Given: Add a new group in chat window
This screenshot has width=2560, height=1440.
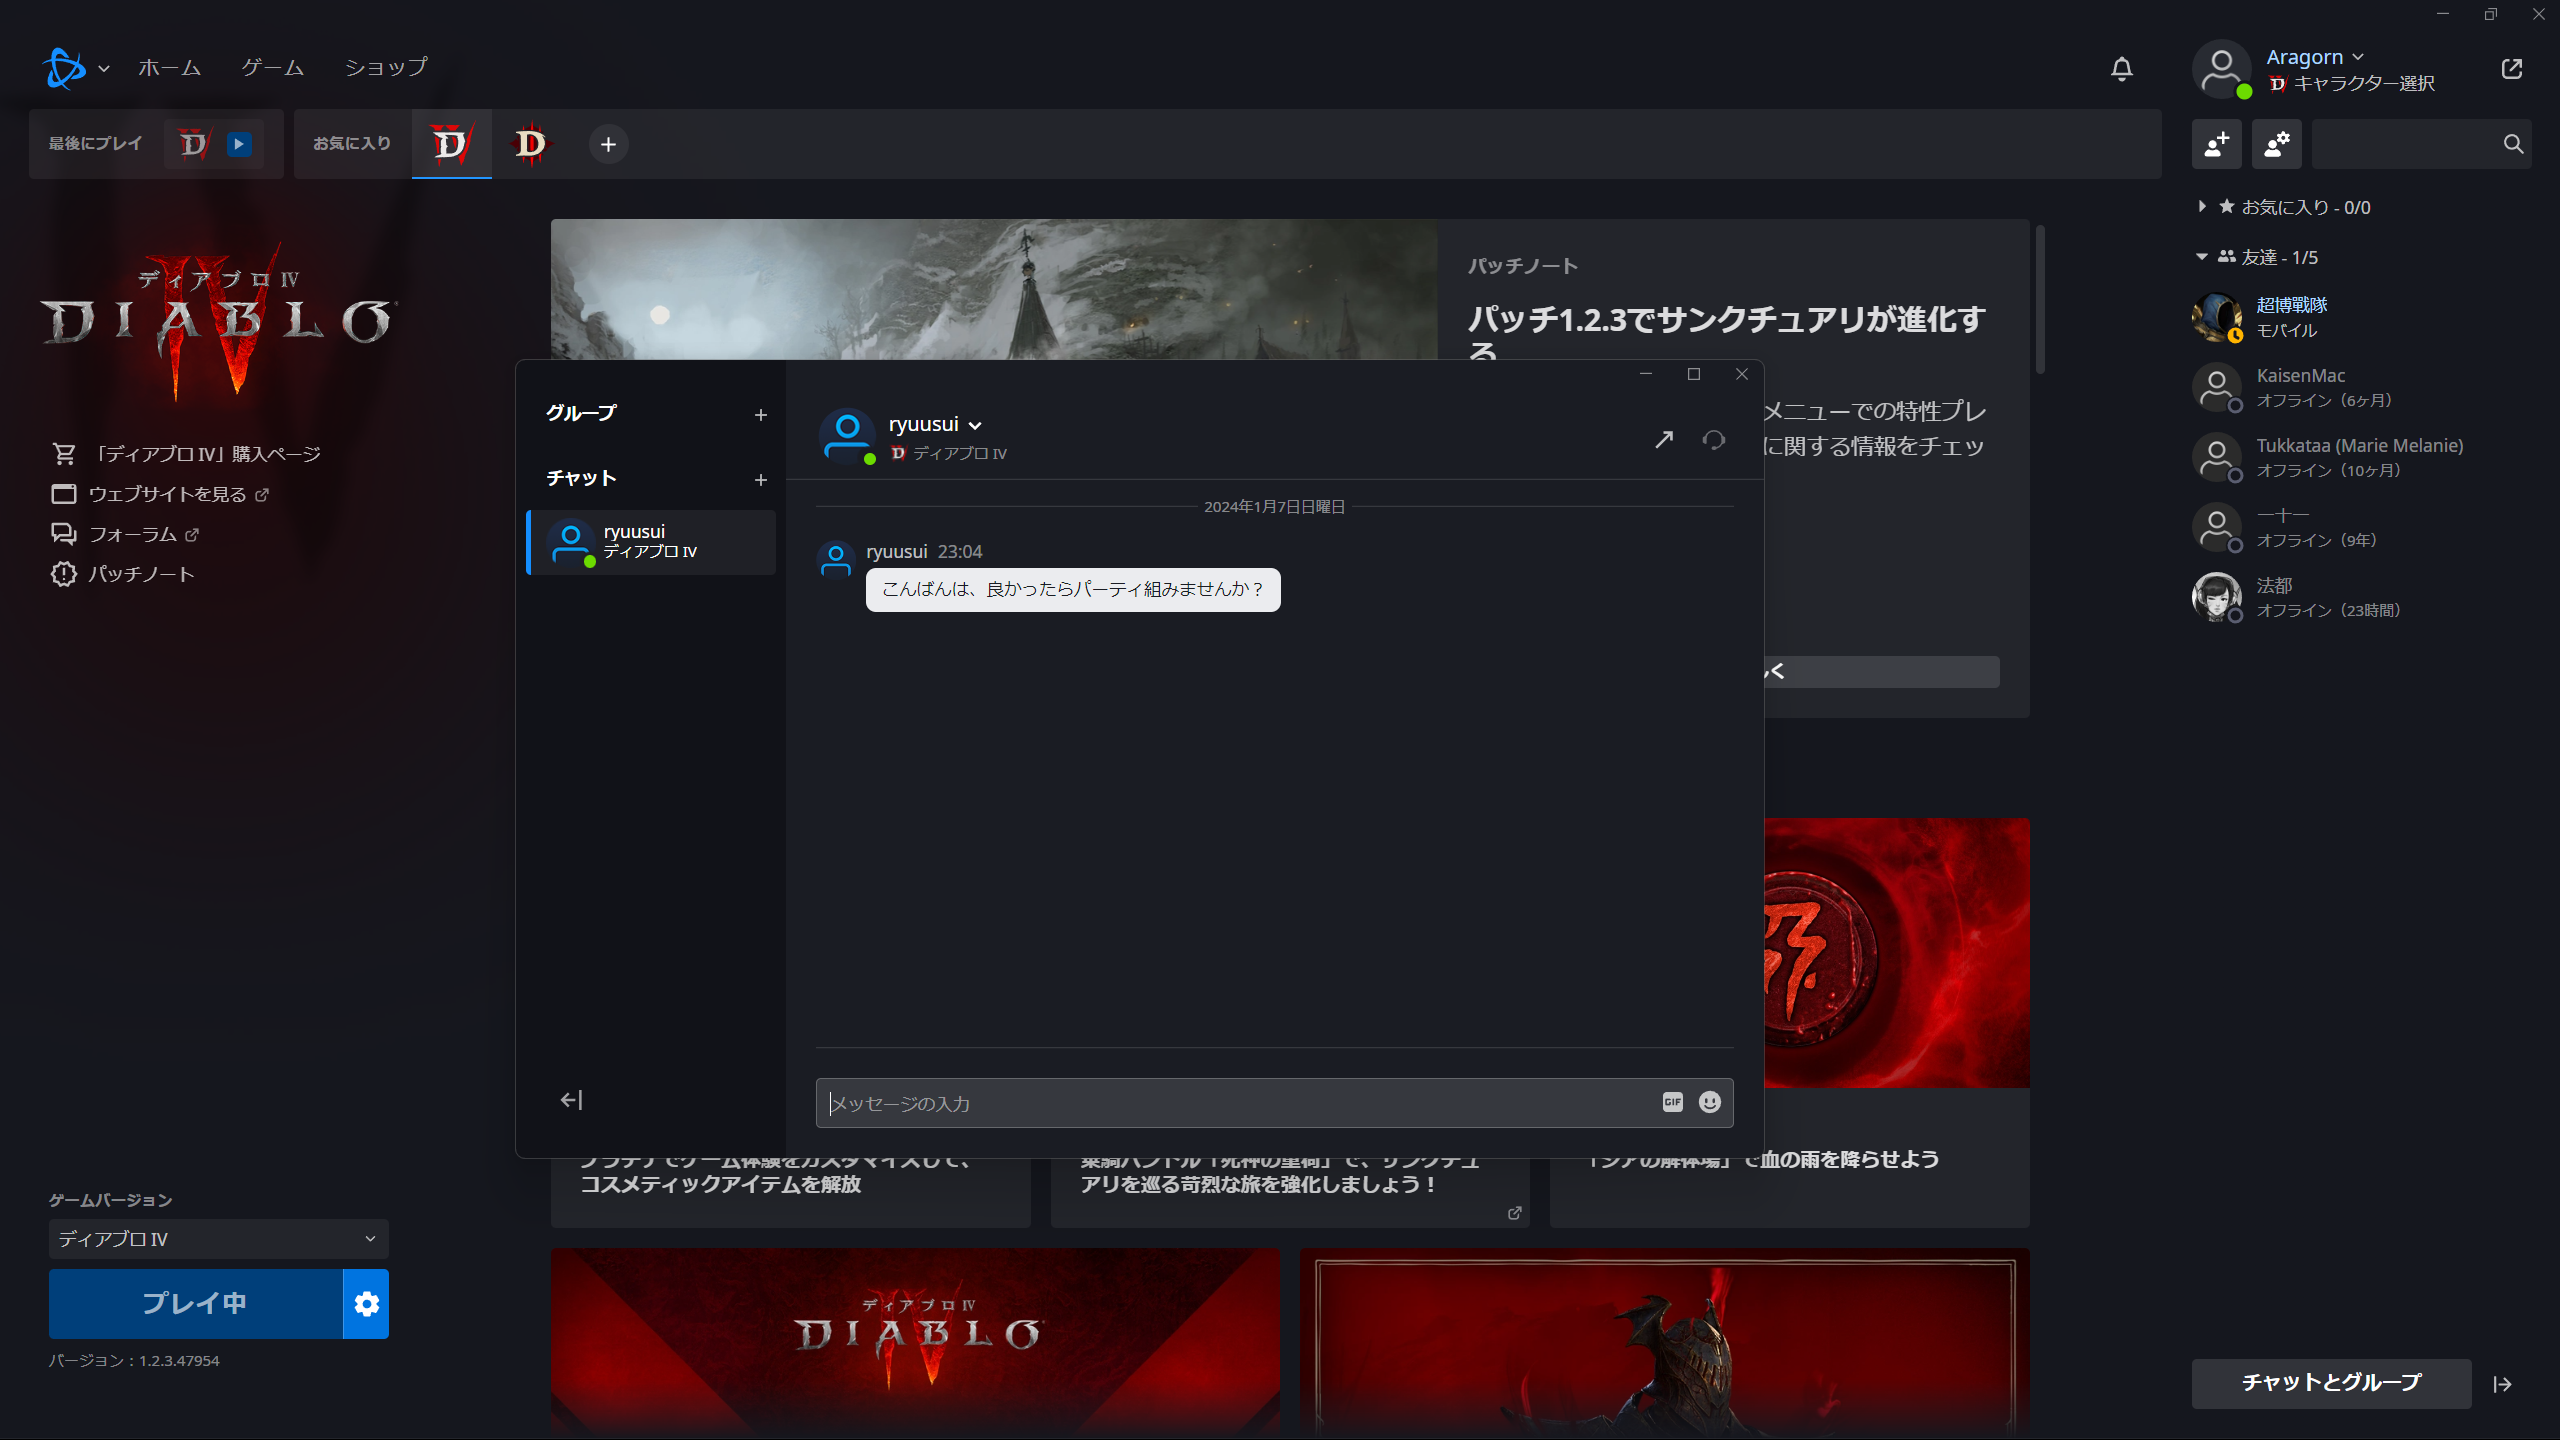Looking at the screenshot, I should pyautogui.click(x=761, y=414).
